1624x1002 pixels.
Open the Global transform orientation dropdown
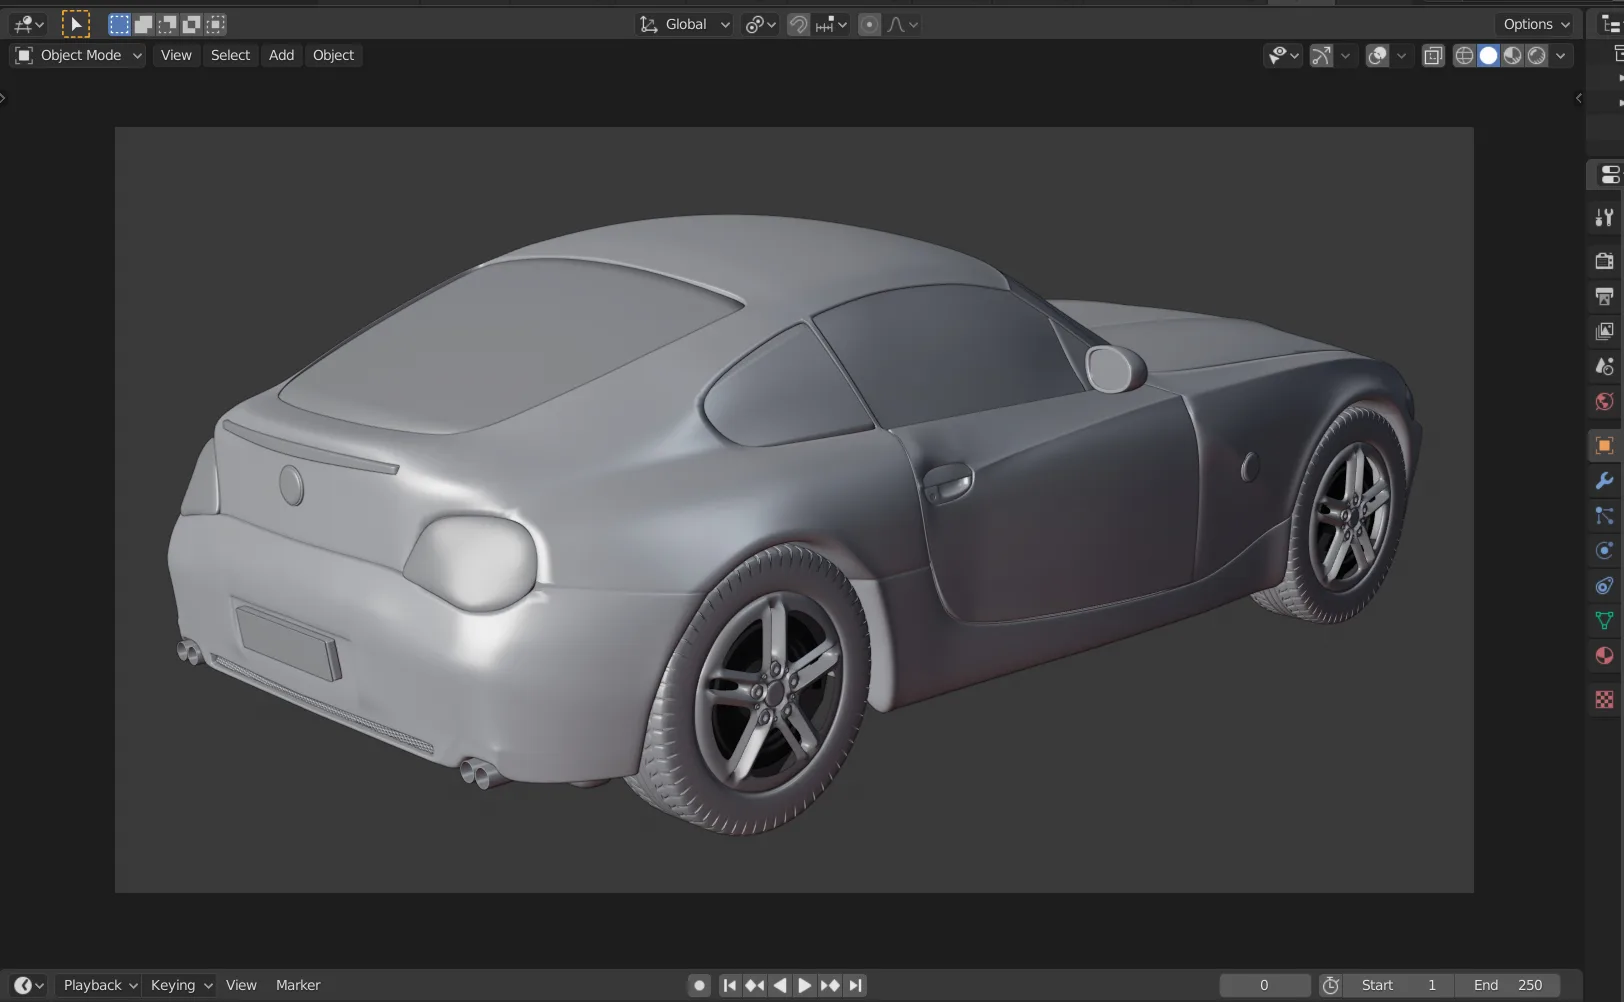685,24
